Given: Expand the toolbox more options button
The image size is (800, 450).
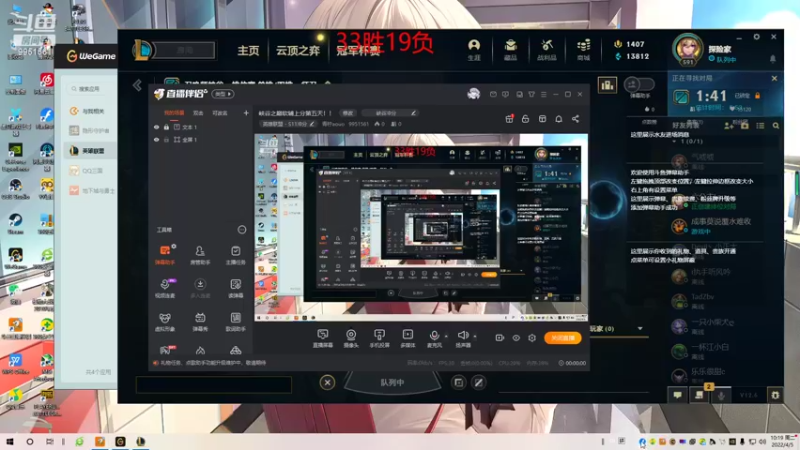Looking at the screenshot, I should pos(242,230).
